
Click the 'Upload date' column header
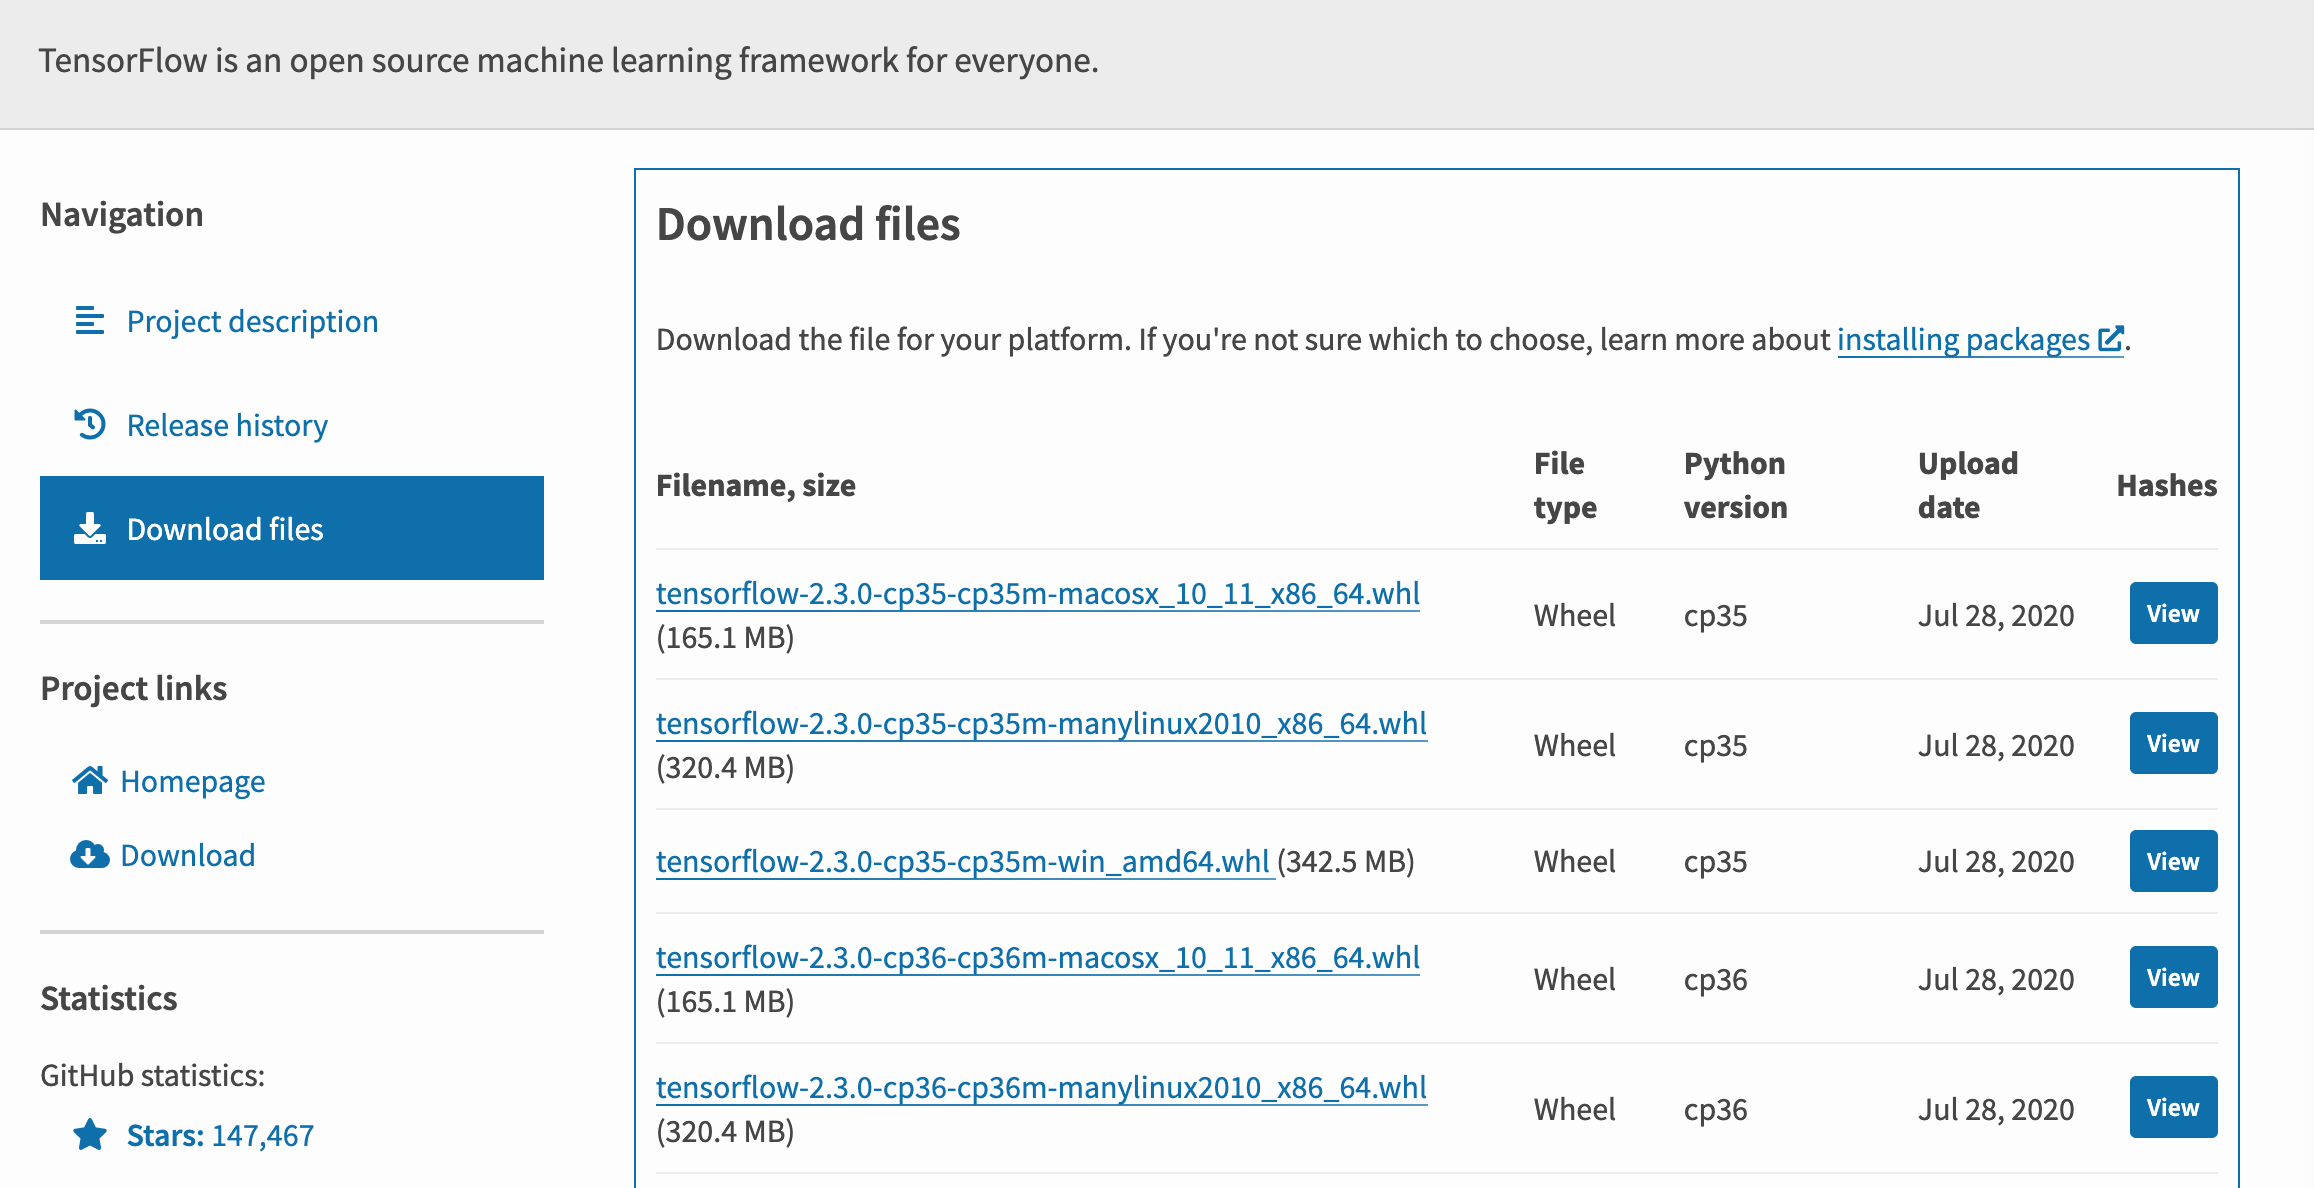(1968, 485)
